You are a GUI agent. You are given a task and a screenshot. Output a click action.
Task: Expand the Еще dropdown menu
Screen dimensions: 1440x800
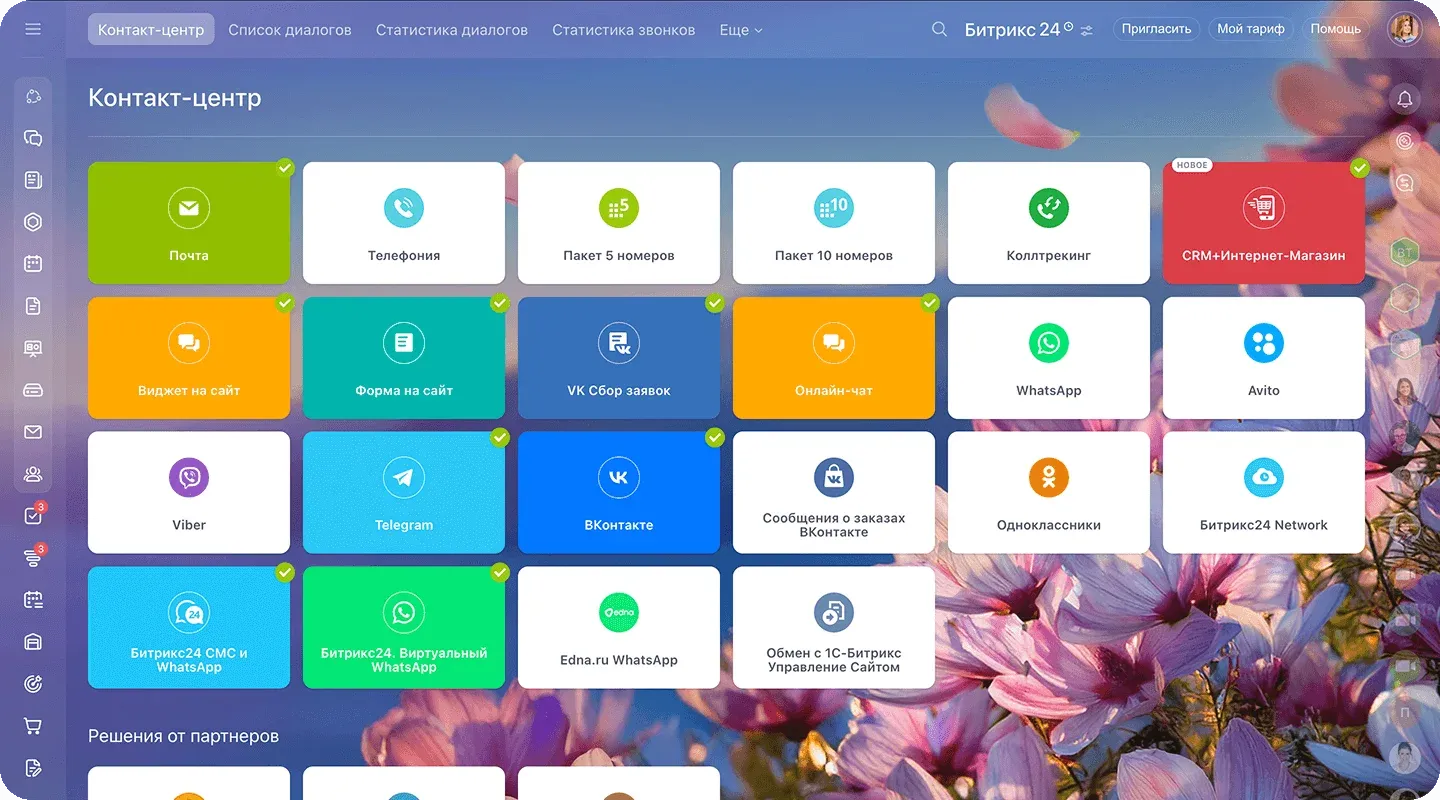[x=740, y=30]
